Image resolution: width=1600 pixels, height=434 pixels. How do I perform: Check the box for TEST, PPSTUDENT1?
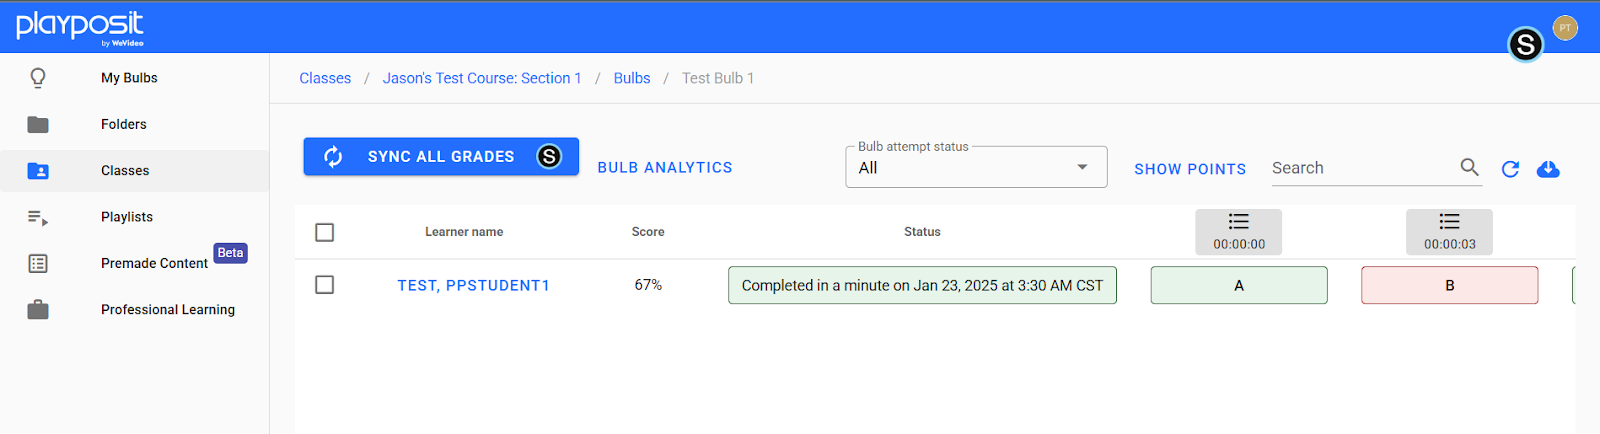(x=324, y=285)
